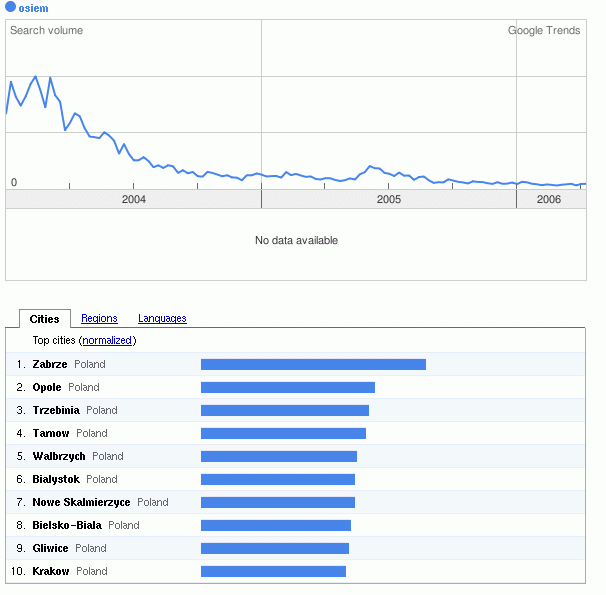
Task: Click the Zabrze city bar
Action: point(313,364)
